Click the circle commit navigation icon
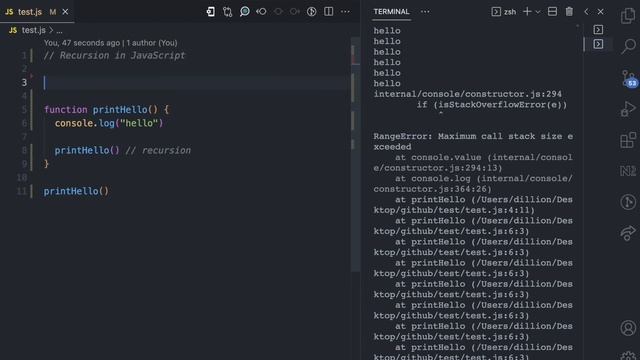Image resolution: width=640 pixels, height=360 pixels. (278, 11)
